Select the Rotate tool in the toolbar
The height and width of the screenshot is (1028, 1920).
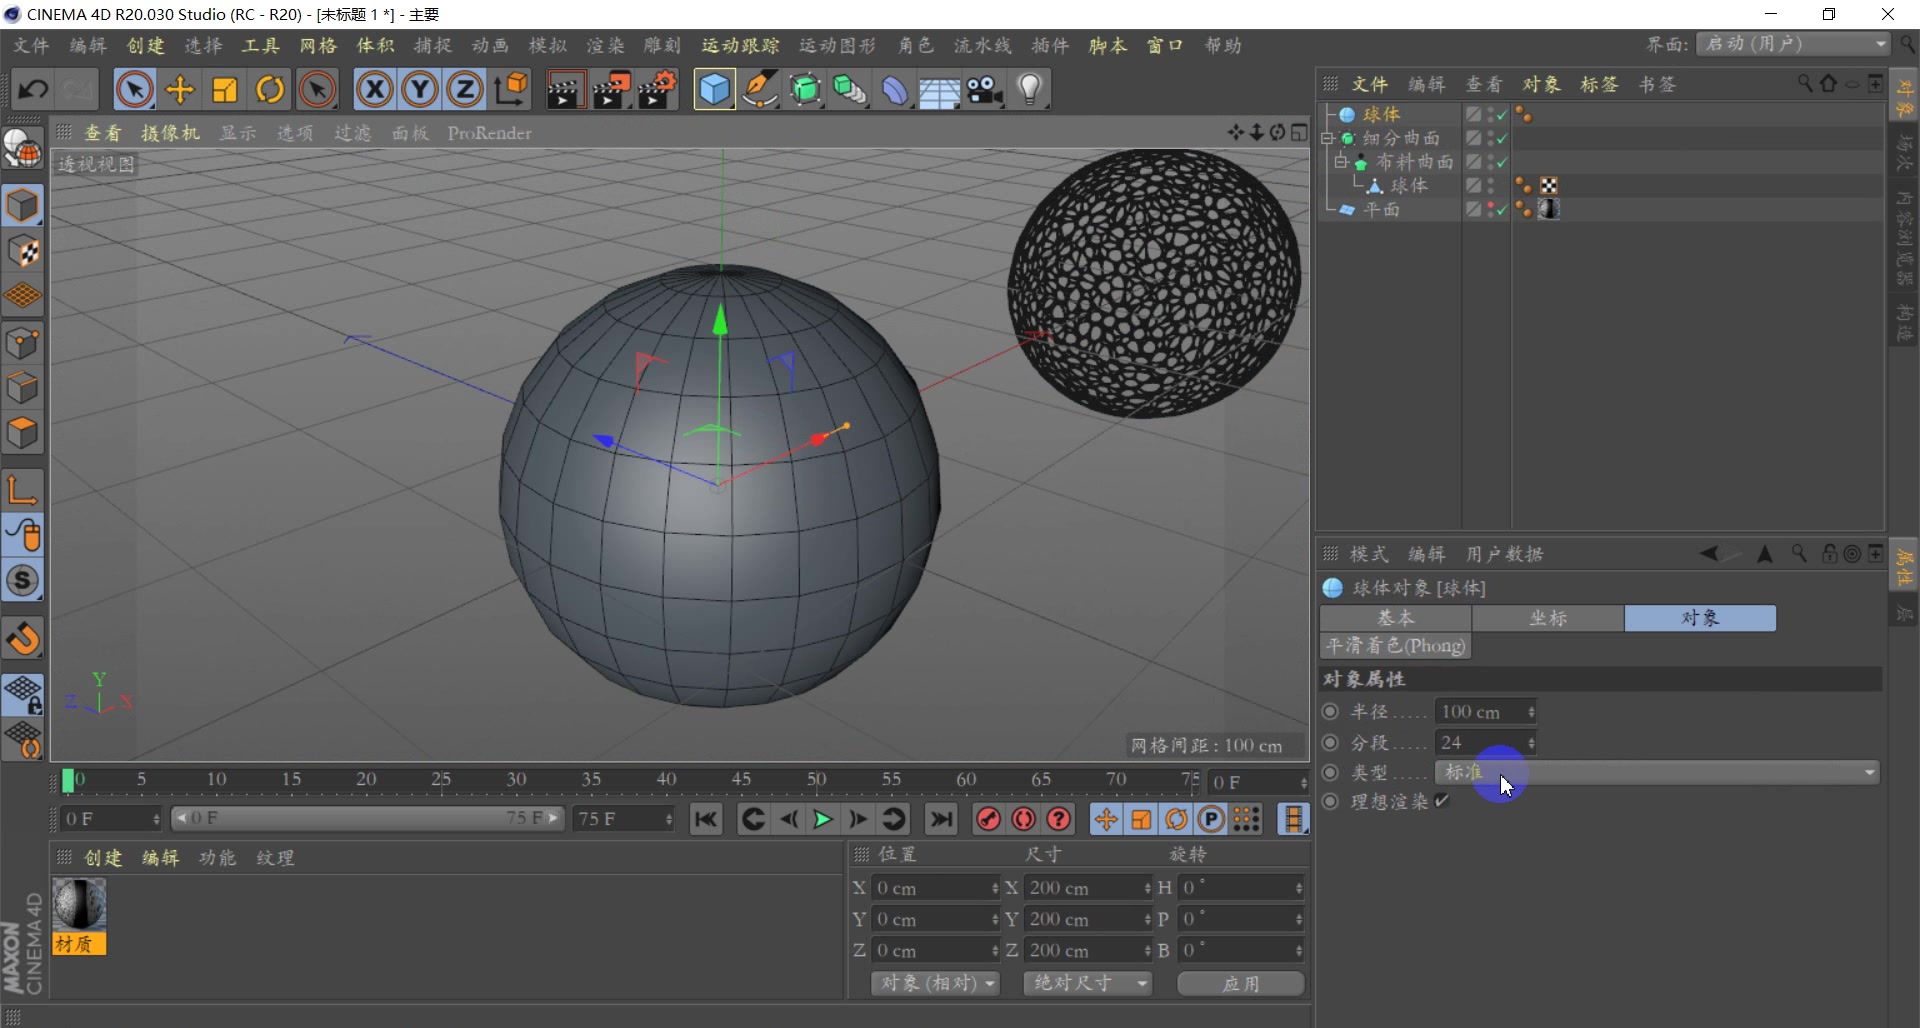tap(268, 89)
